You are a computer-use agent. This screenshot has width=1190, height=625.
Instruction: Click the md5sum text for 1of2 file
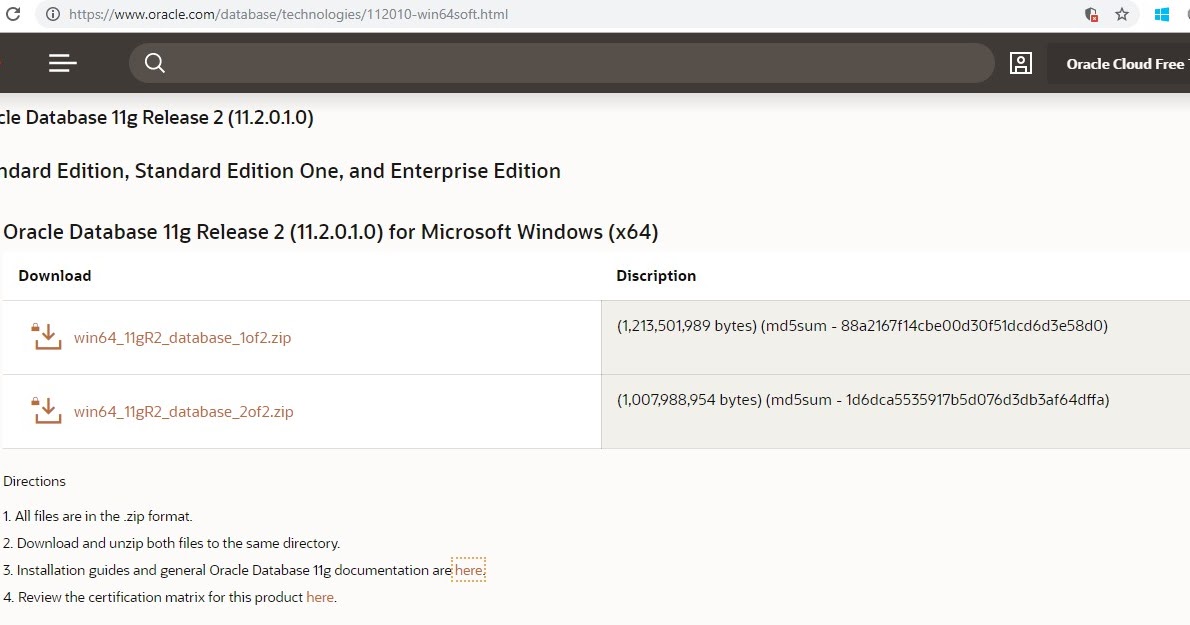[x=936, y=326]
